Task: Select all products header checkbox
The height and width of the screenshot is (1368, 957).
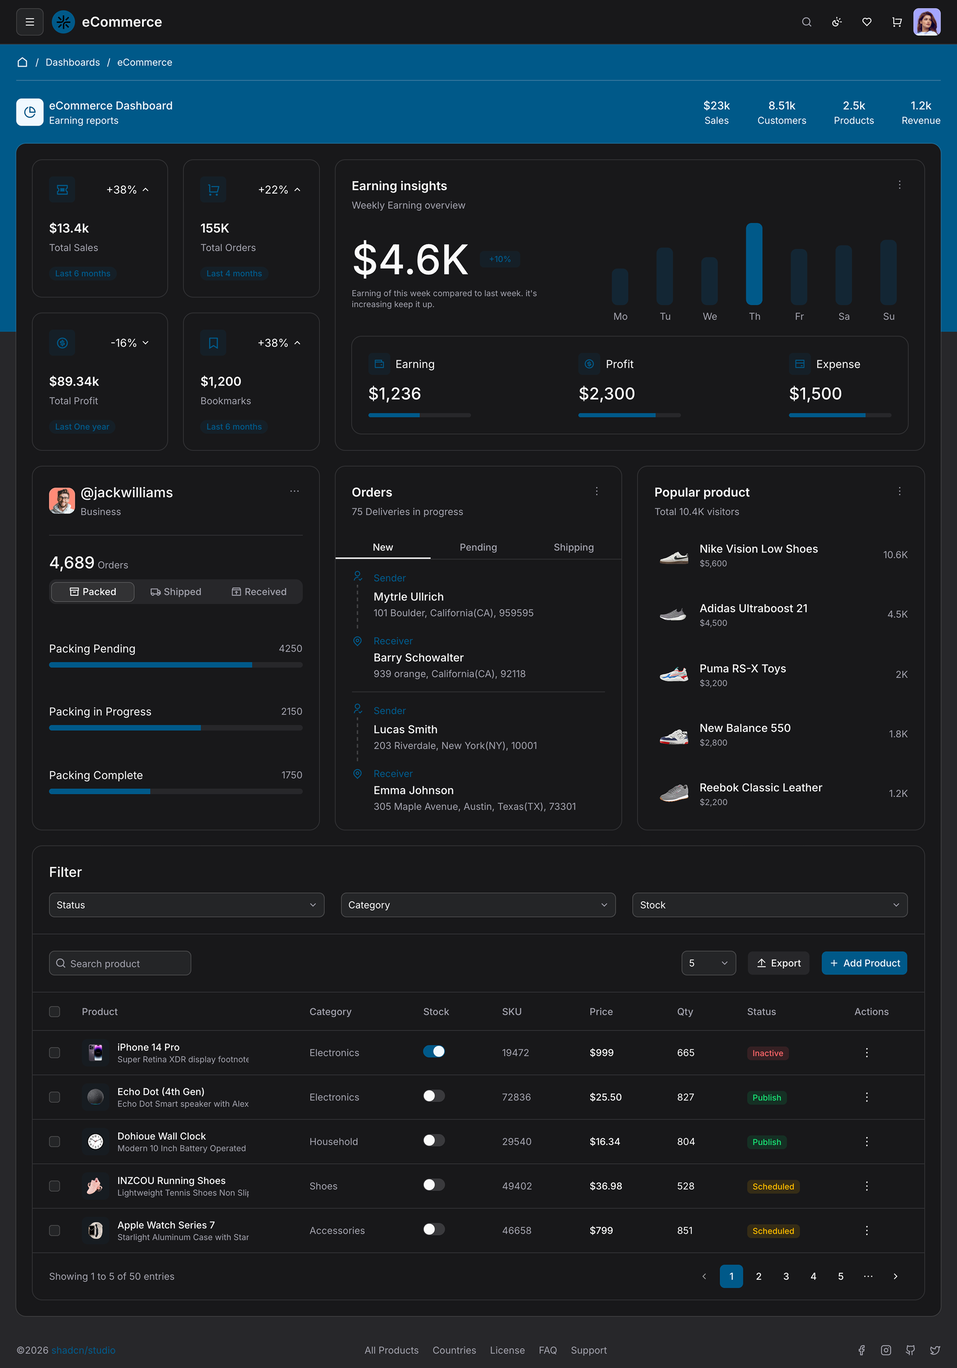Action: pos(55,1012)
